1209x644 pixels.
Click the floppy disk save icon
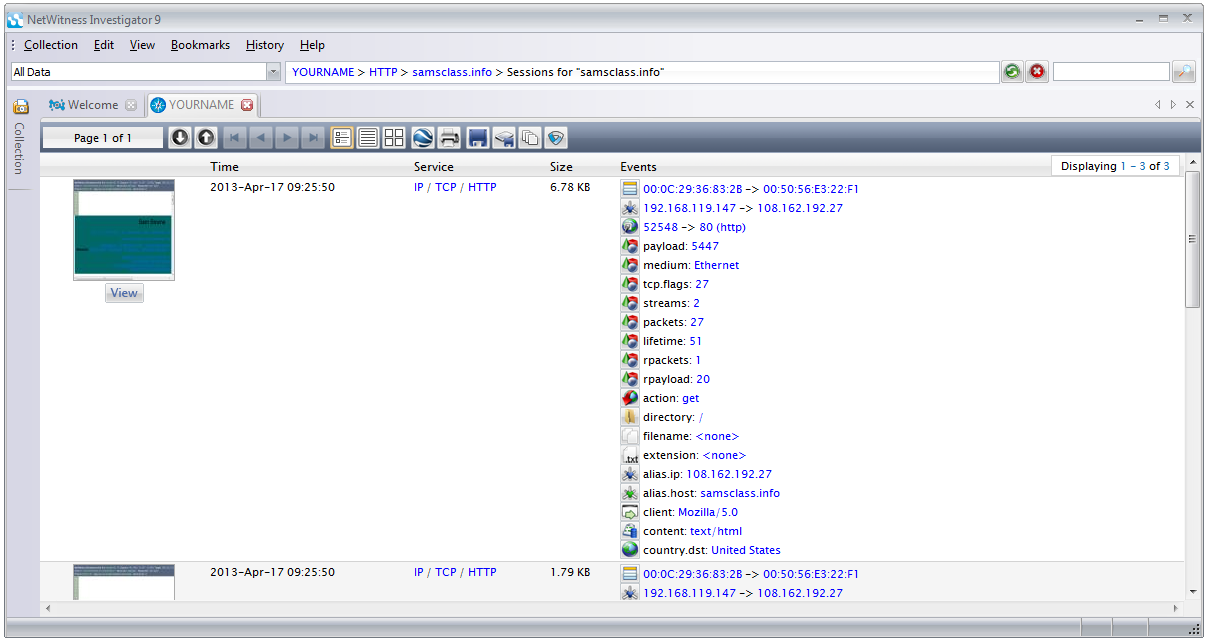478,138
